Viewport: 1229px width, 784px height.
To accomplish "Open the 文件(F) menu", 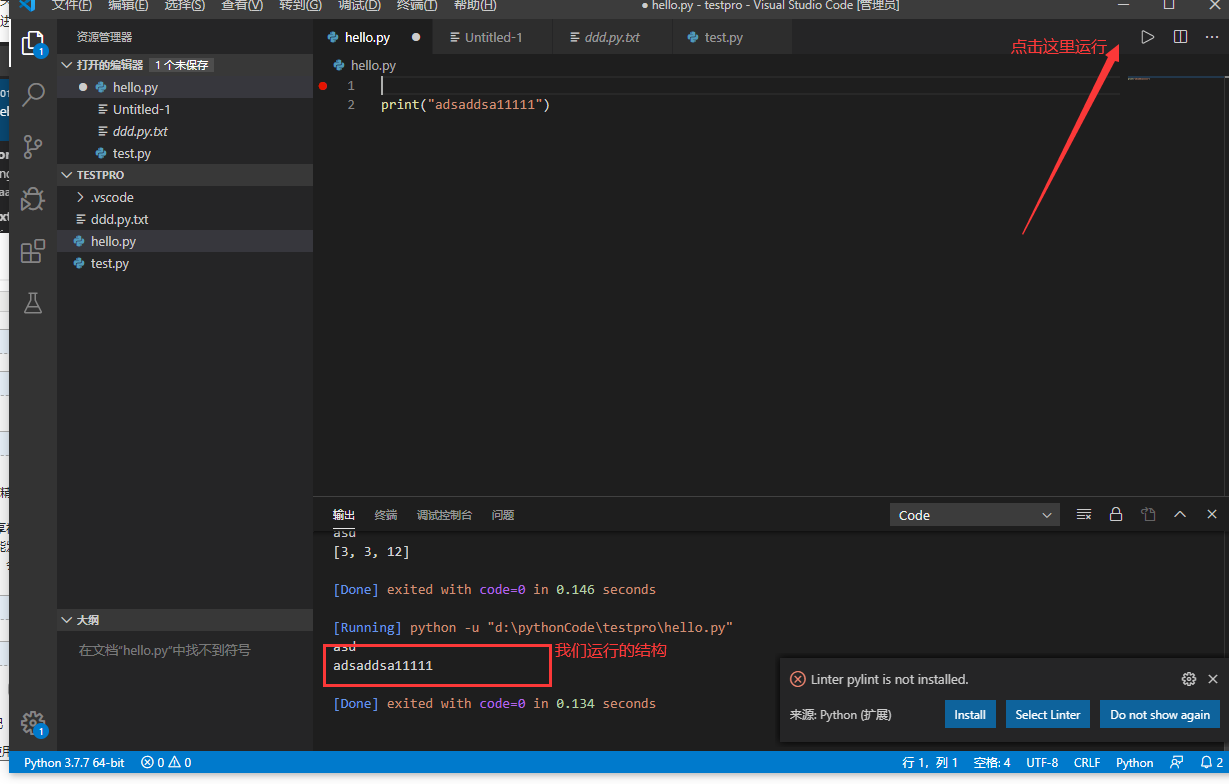I will pyautogui.click(x=71, y=5).
